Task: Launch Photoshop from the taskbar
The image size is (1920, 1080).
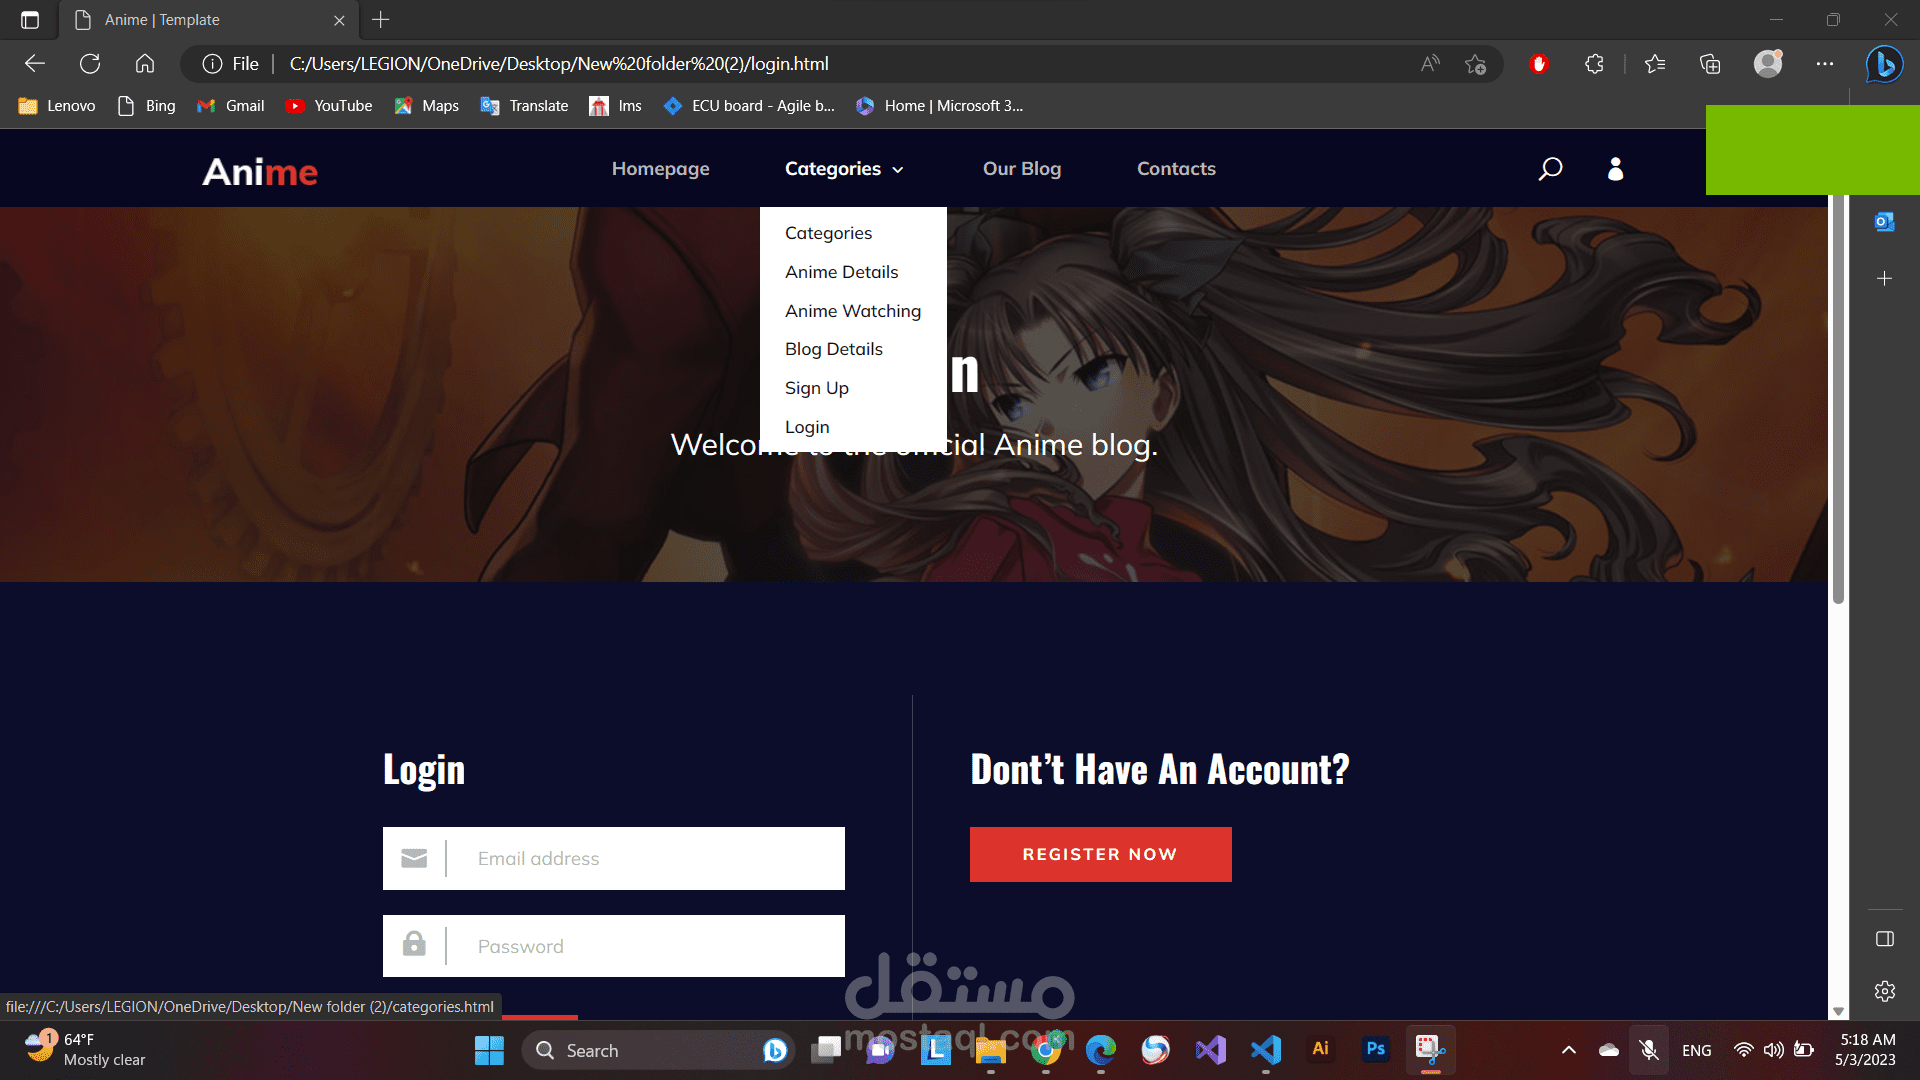Action: tap(1375, 1049)
